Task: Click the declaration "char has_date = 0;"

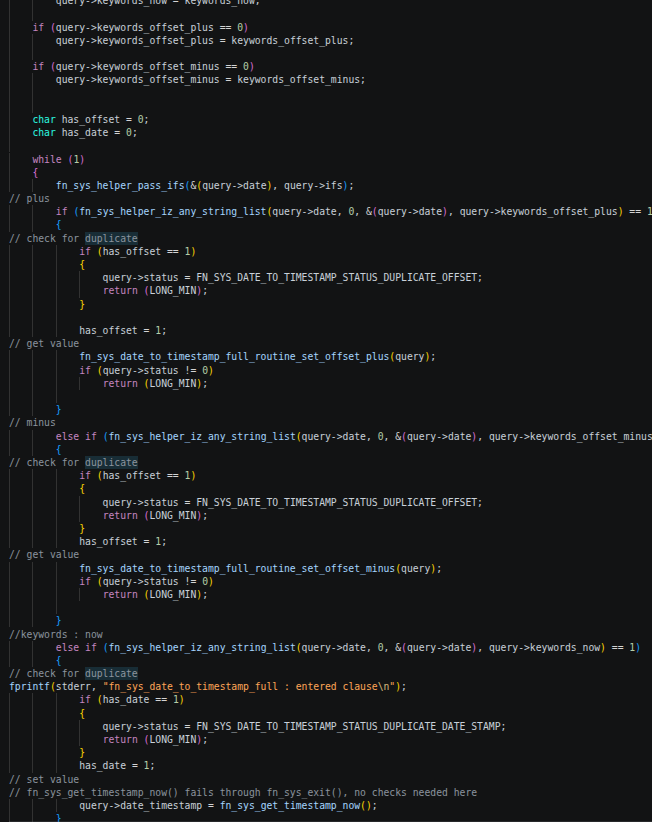Action: [x=84, y=133]
